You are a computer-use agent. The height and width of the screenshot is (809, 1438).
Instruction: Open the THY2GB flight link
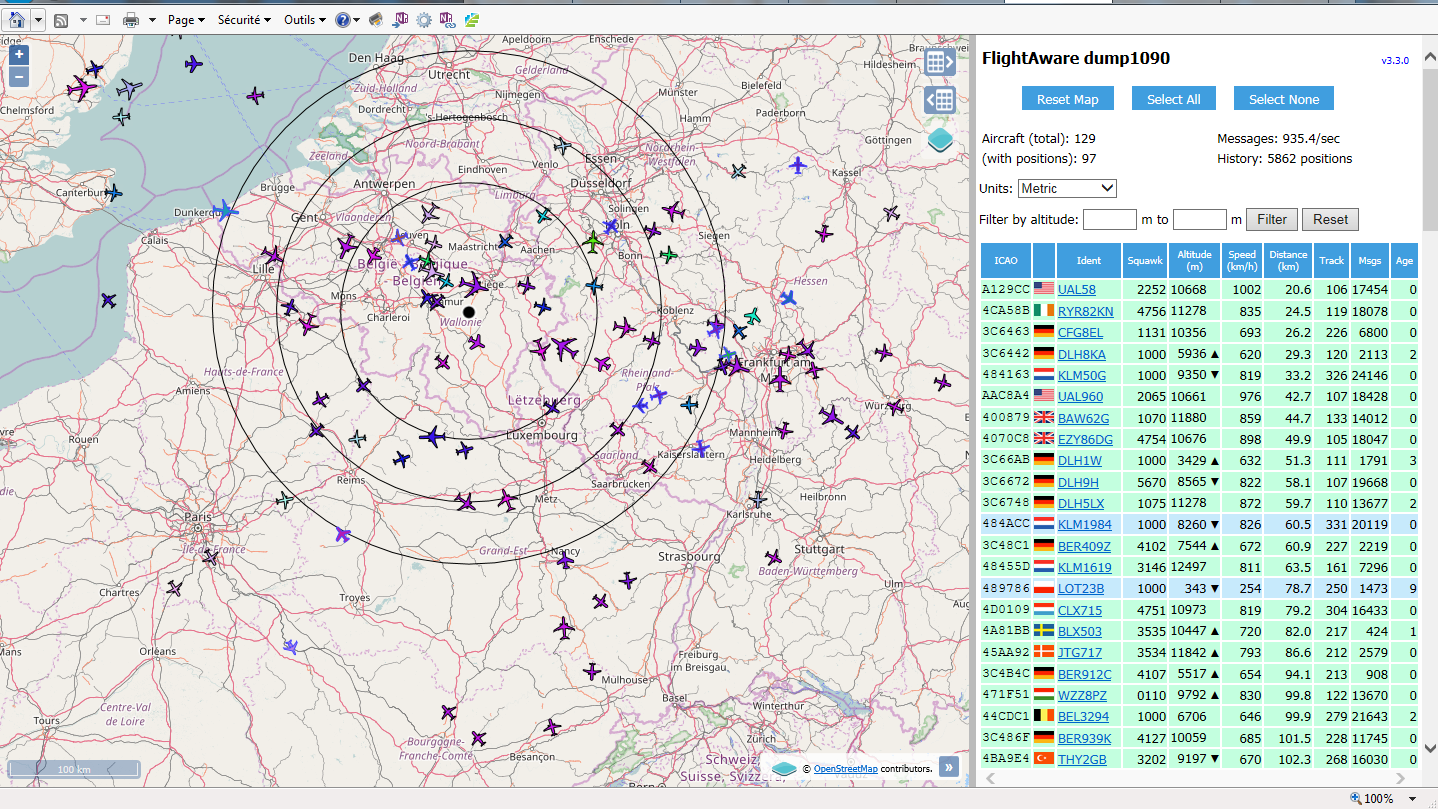tap(1082, 759)
